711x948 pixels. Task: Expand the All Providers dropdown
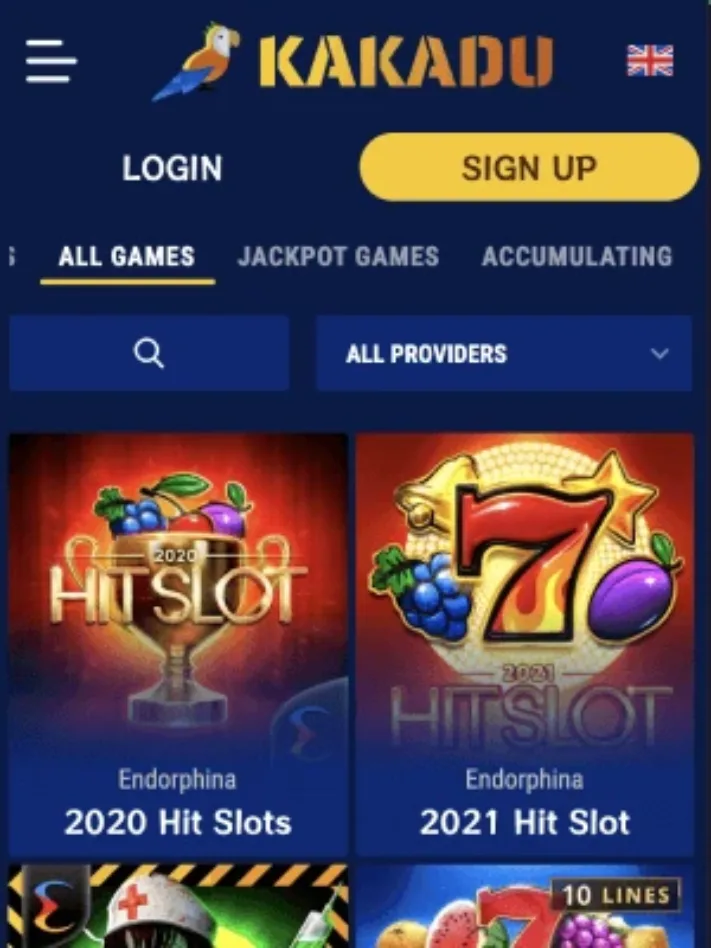pyautogui.click(x=504, y=353)
